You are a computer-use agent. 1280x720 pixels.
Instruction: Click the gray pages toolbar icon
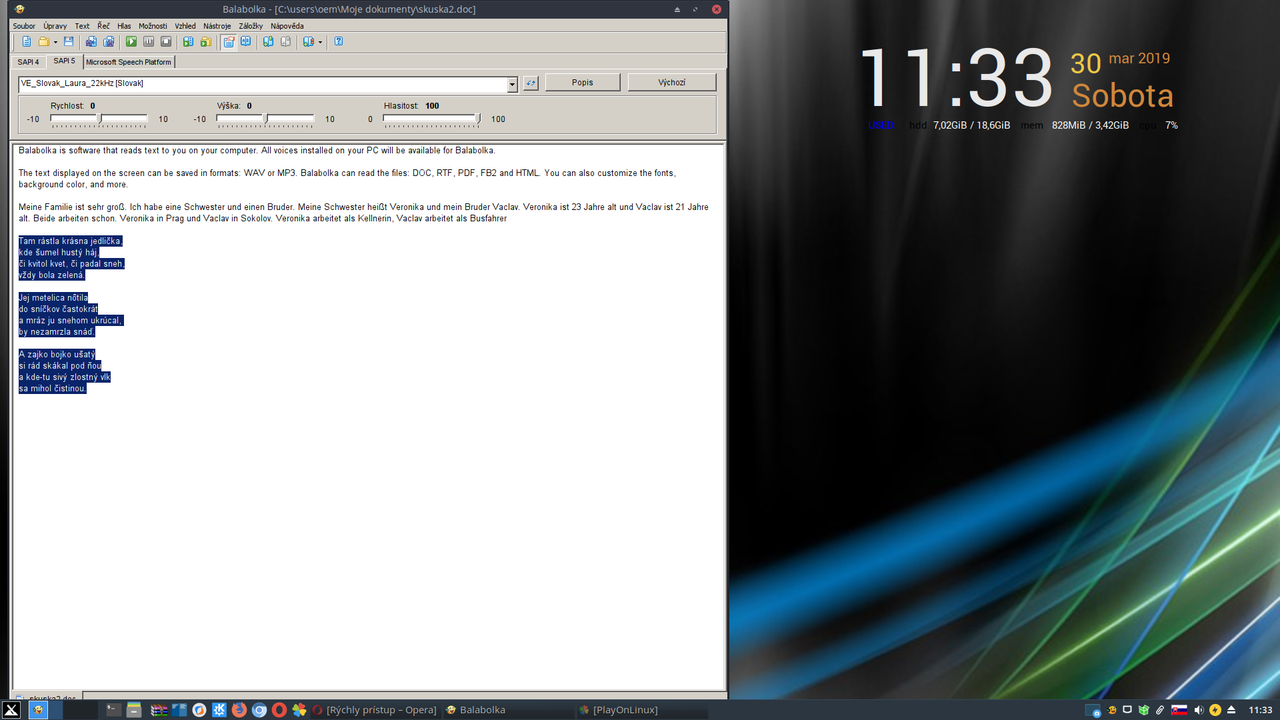(286, 42)
